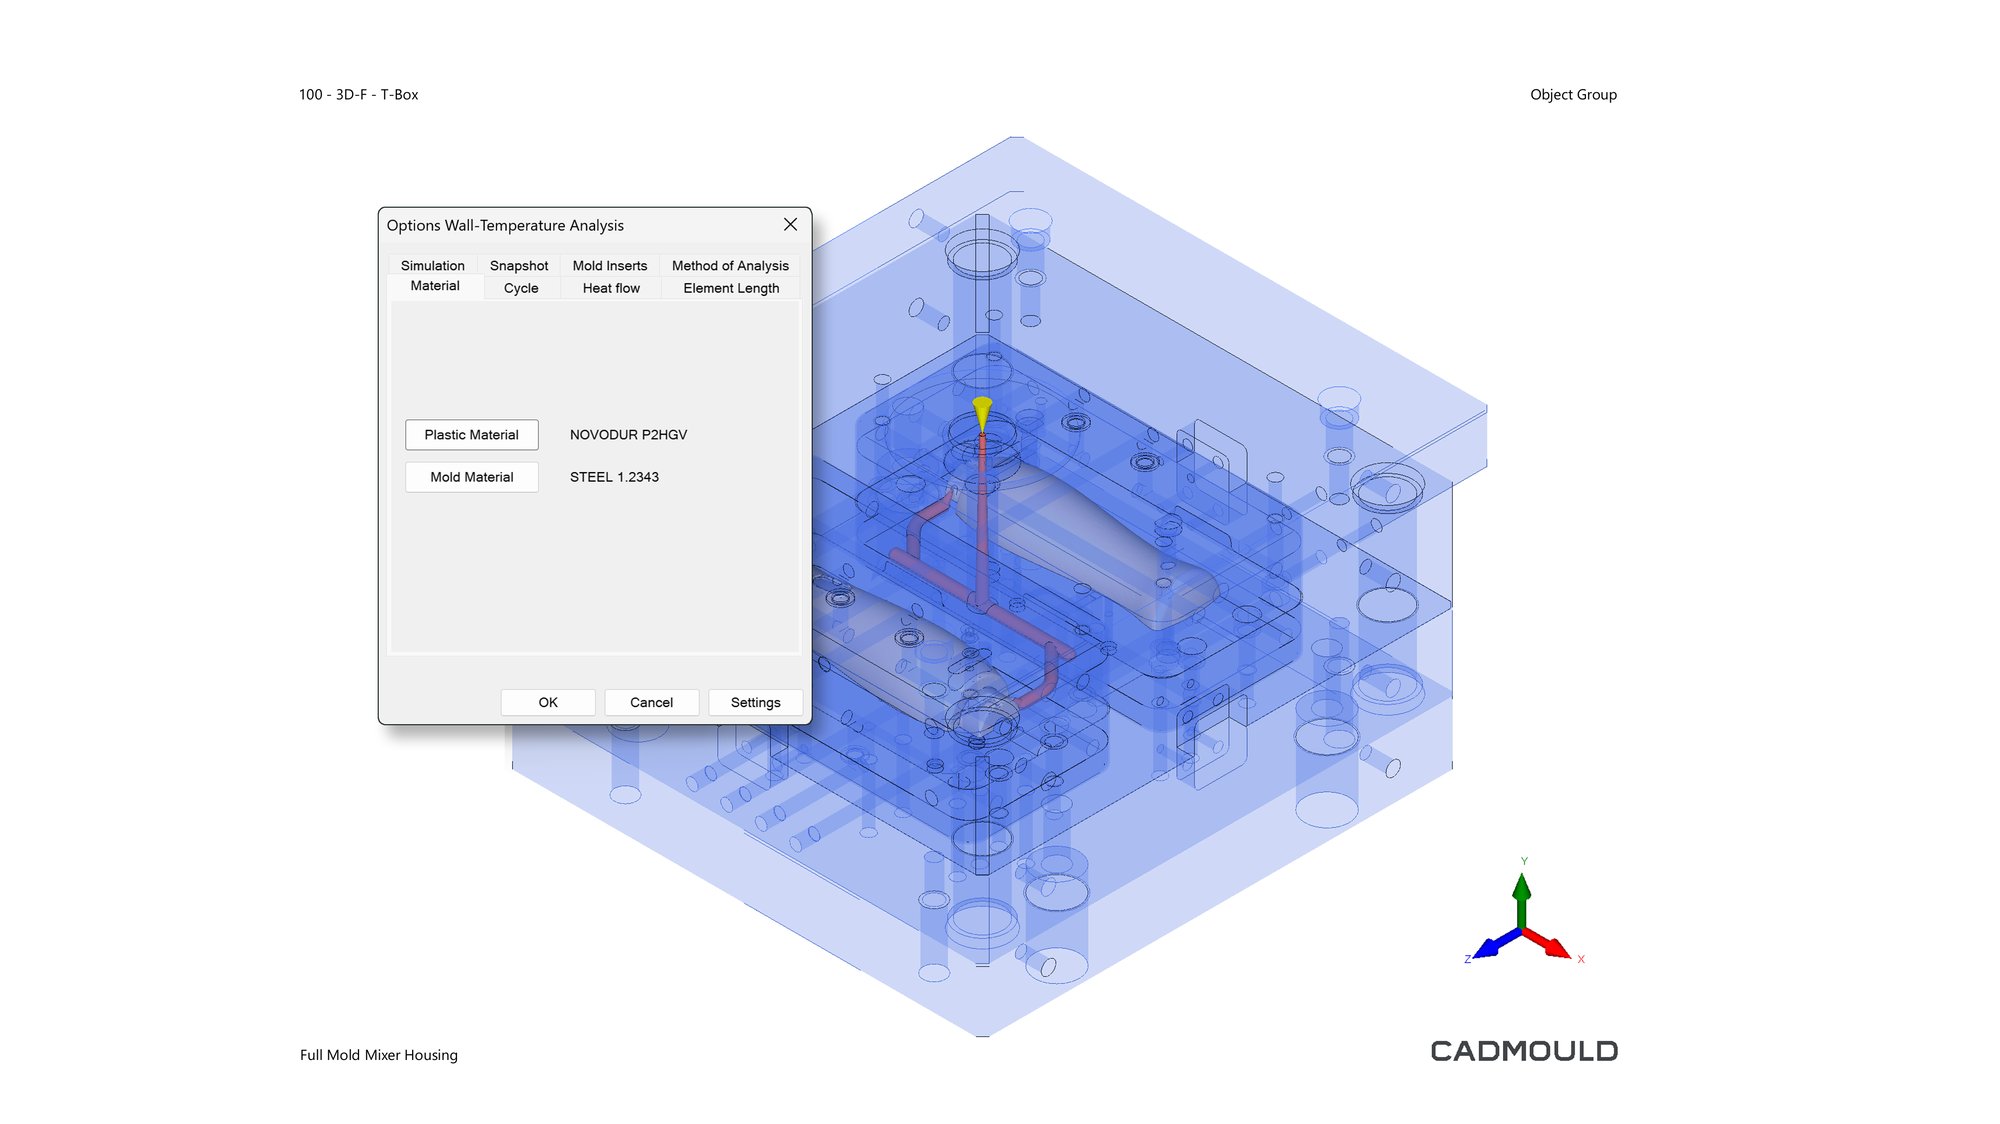Open the Simulation tab
Image resolution: width=2000 pixels, height=1124 pixels.
(x=432, y=265)
